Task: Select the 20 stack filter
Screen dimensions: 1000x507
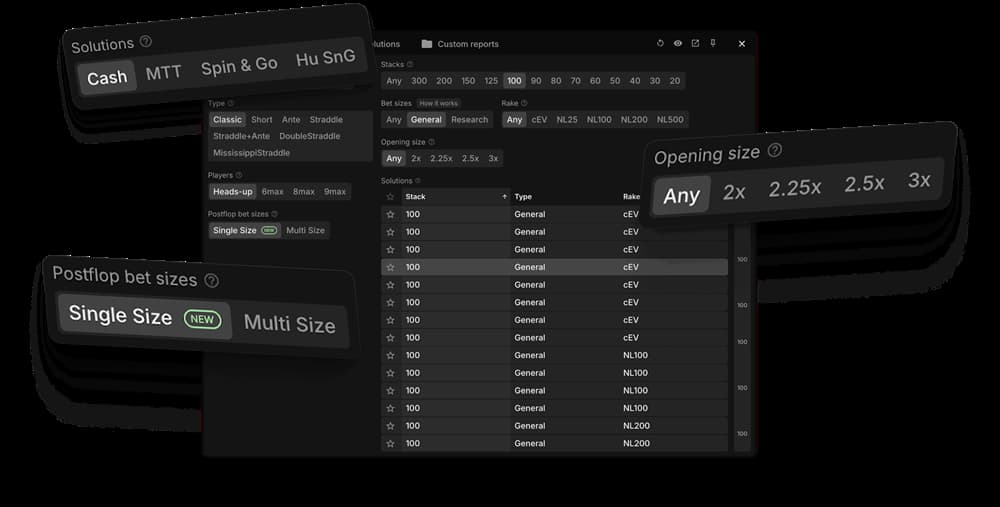Action: tap(675, 80)
